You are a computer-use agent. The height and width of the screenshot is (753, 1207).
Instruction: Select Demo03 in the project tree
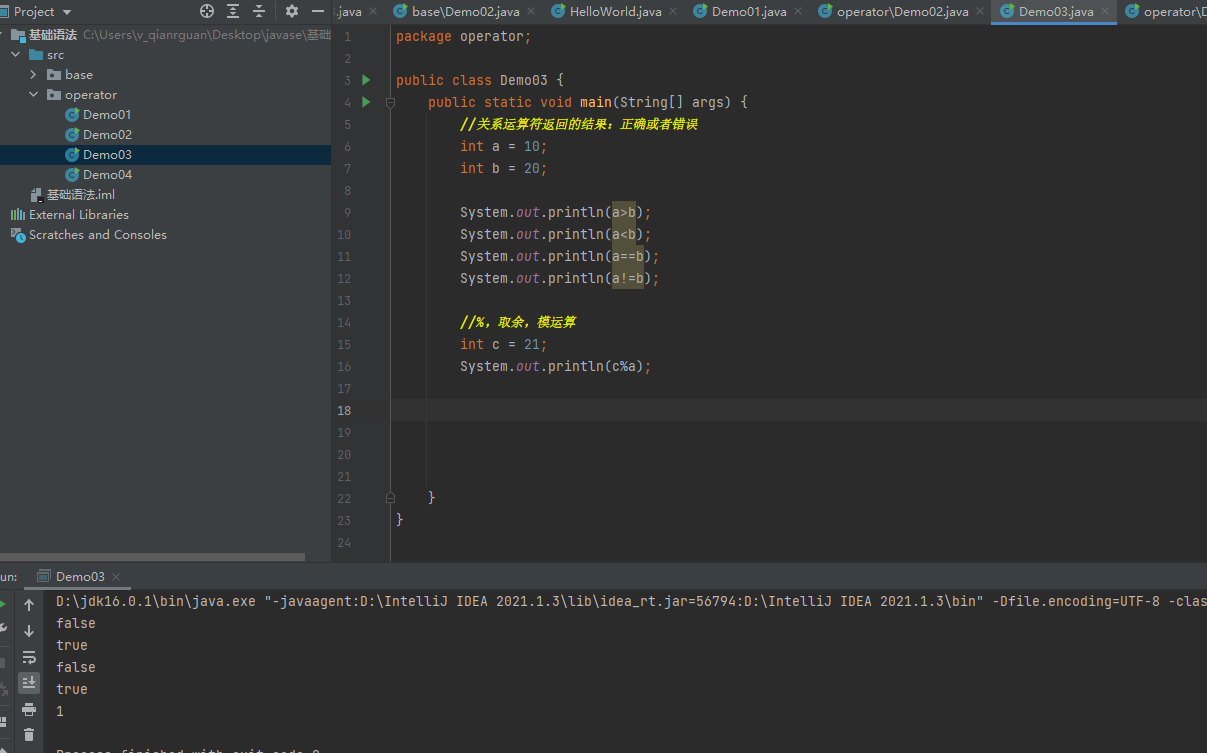[107, 155]
